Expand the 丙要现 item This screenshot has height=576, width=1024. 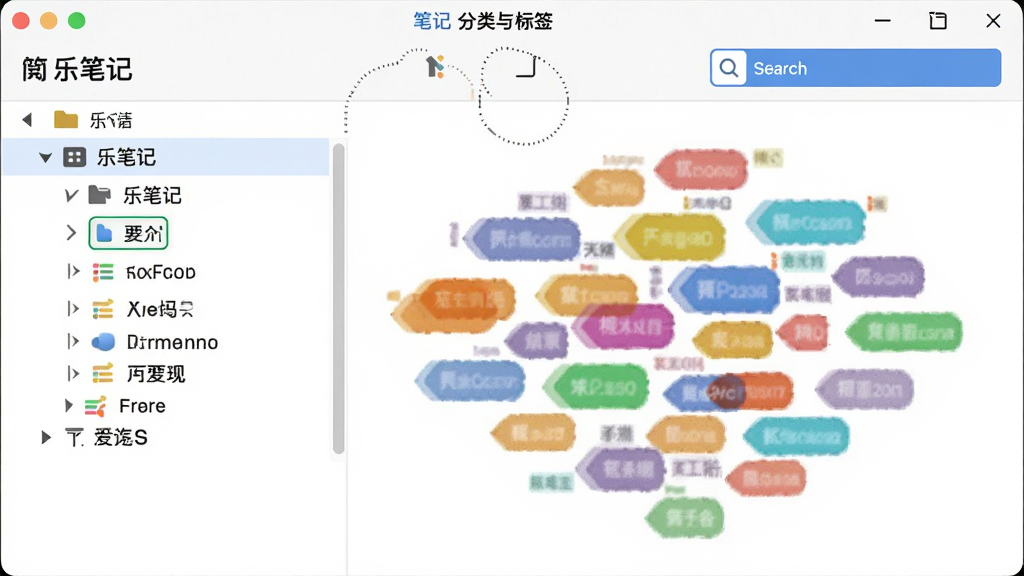tap(73, 373)
